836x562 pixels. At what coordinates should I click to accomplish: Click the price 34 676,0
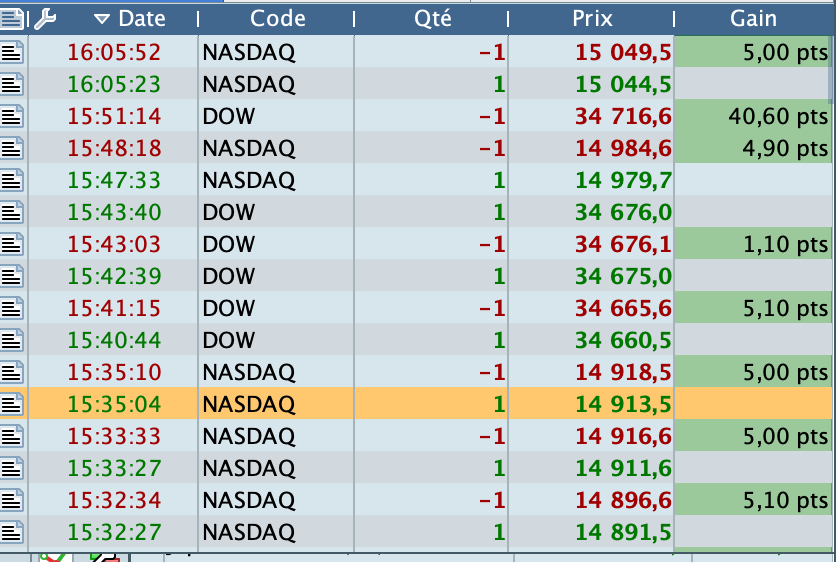click(x=623, y=212)
